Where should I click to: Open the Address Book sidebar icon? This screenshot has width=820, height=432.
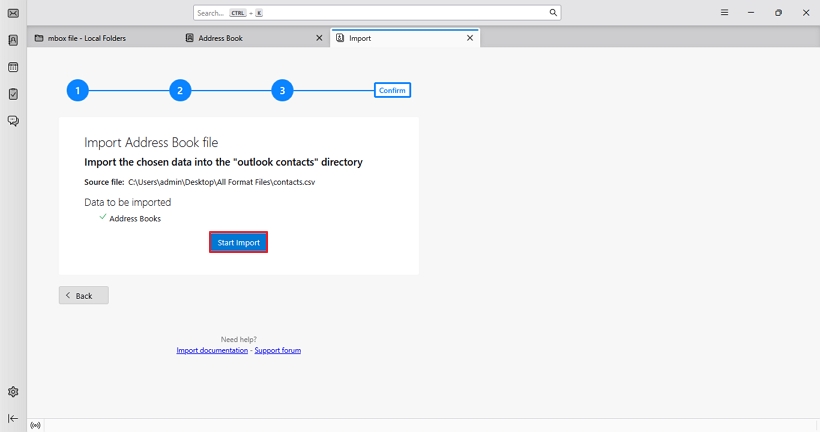pyautogui.click(x=13, y=40)
